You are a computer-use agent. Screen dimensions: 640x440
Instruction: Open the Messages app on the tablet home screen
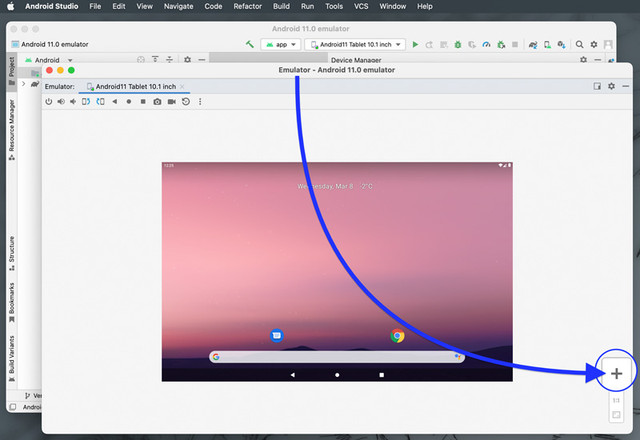277,336
